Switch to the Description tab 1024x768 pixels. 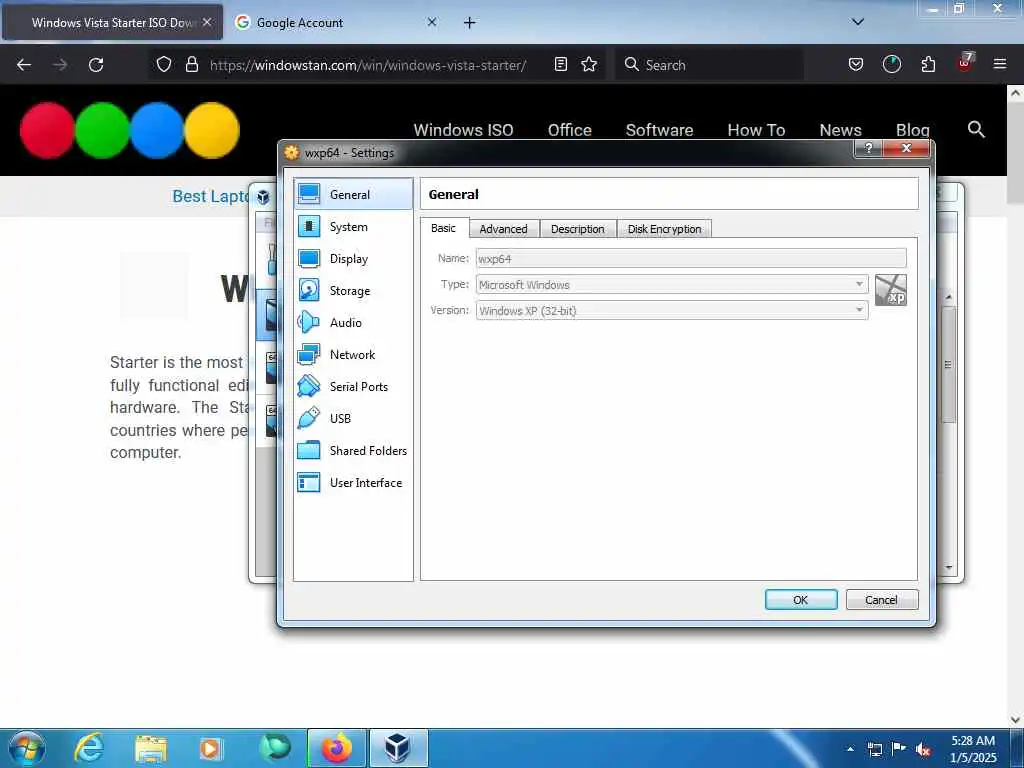tap(578, 229)
